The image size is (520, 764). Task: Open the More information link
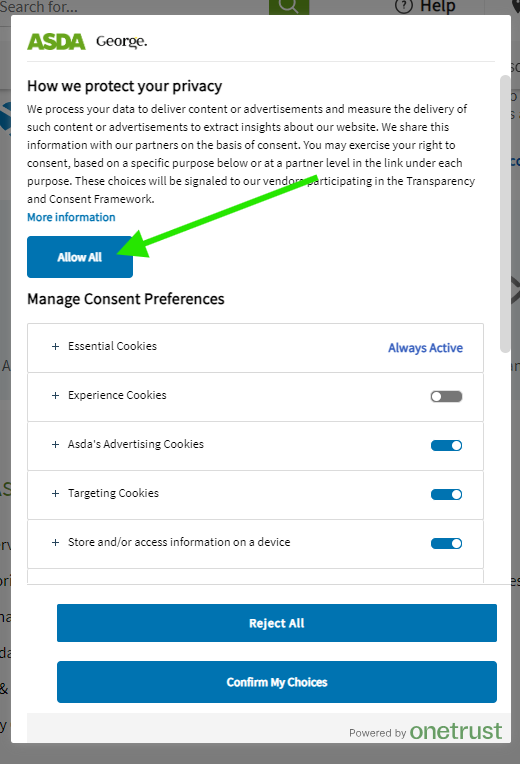tap(71, 217)
